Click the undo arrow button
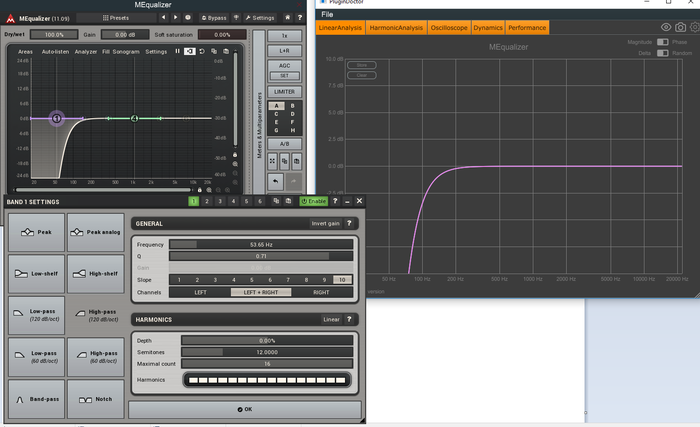 tap(275, 181)
